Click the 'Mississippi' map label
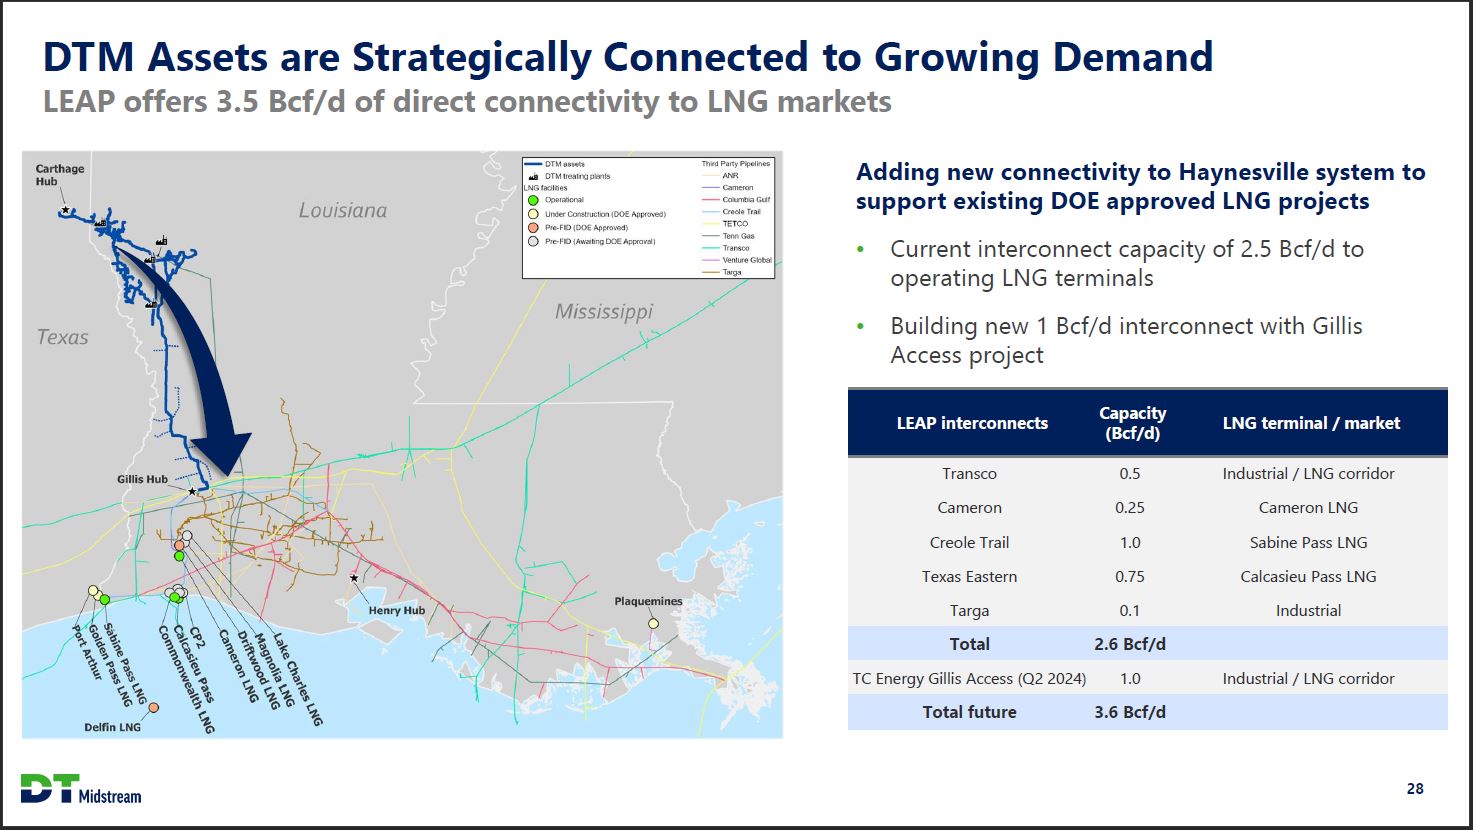Viewport: 1473px width, 830px height. [604, 311]
